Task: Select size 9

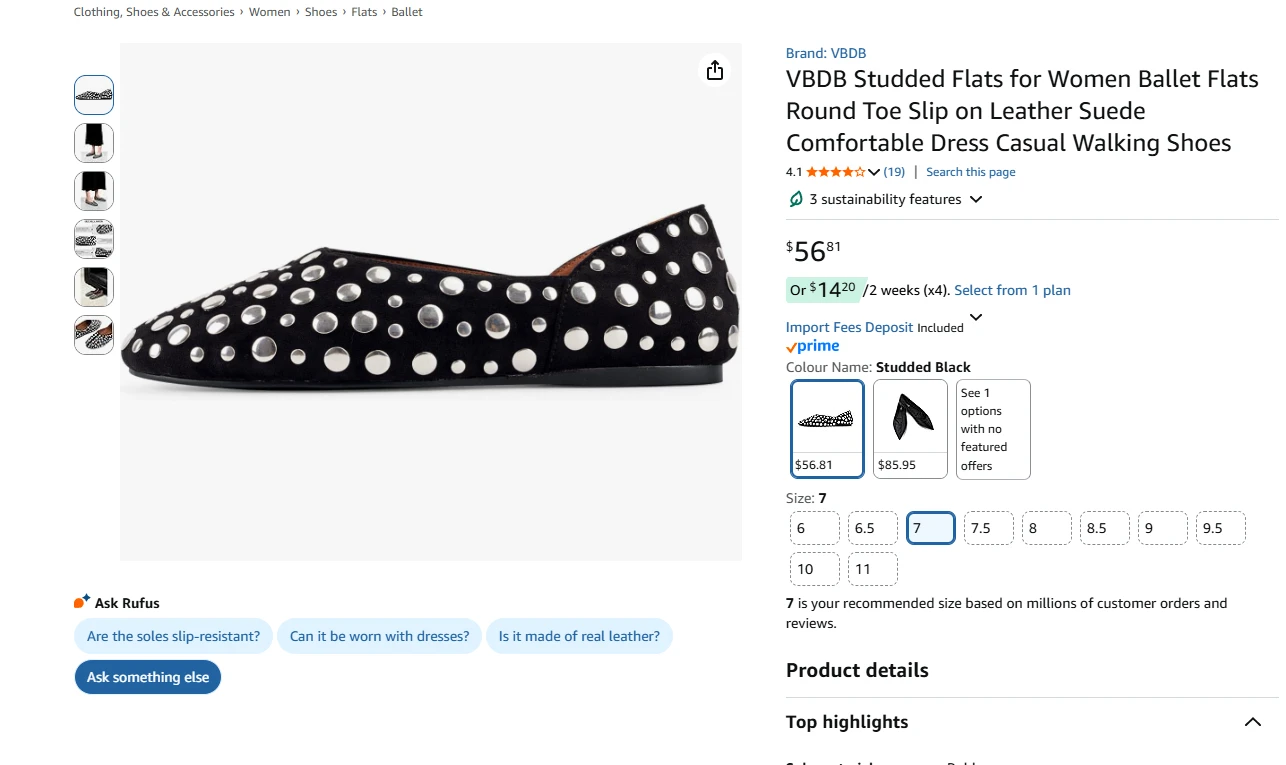Action: tap(1163, 528)
